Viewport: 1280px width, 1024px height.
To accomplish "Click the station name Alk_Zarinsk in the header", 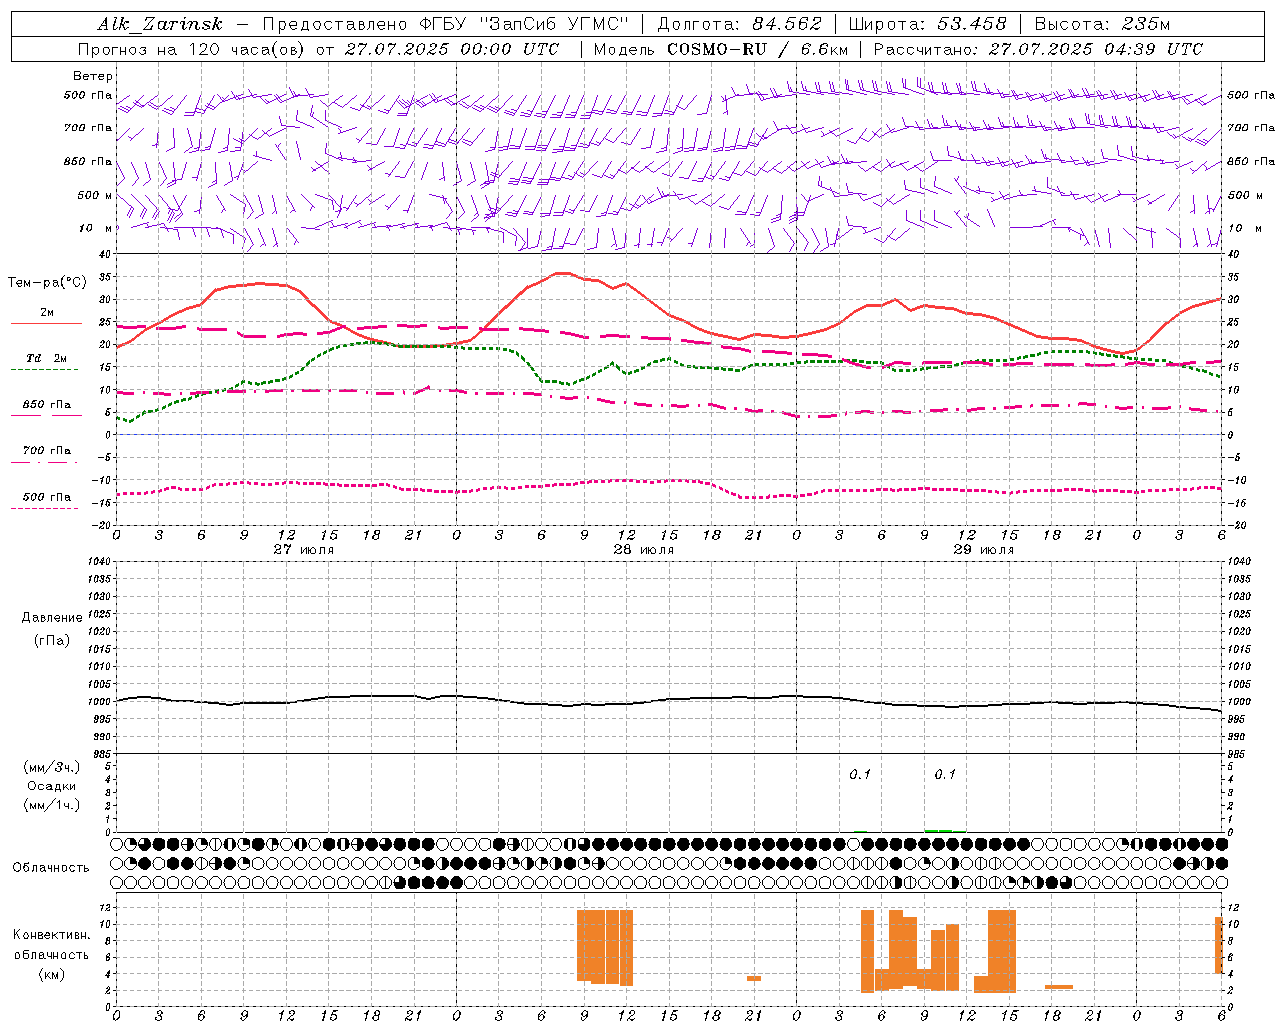I will (160, 24).
